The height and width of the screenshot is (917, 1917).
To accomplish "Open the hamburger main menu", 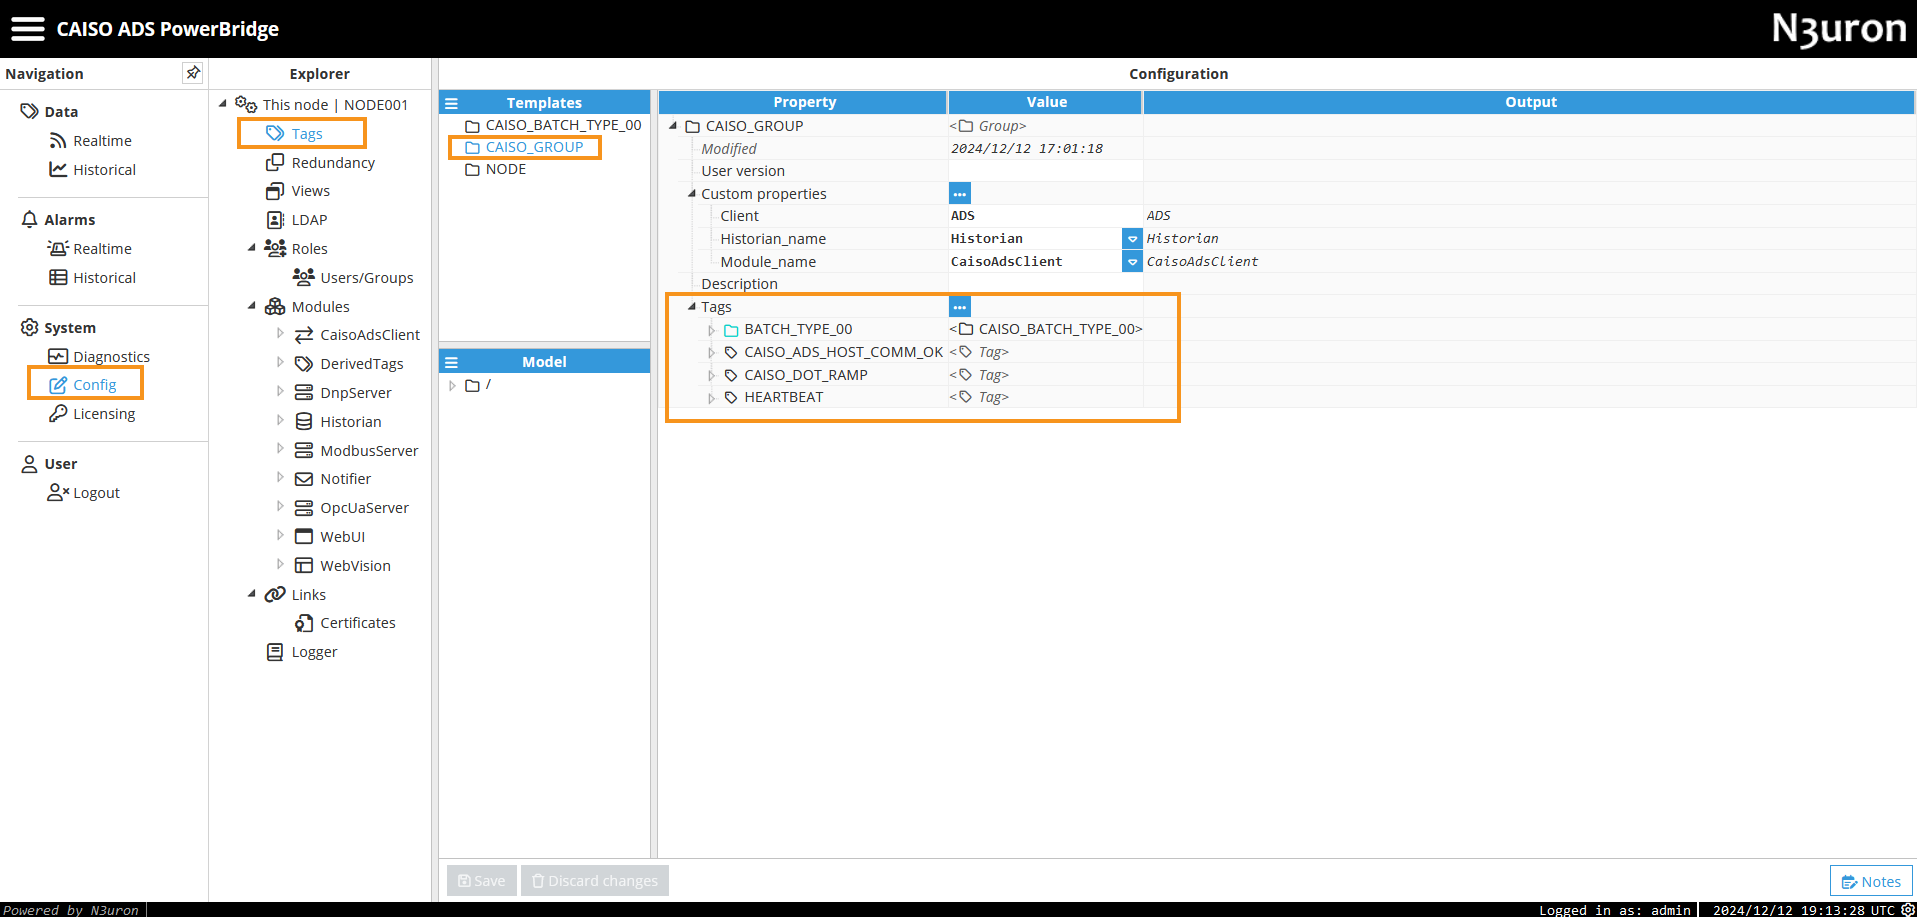I will click(28, 29).
